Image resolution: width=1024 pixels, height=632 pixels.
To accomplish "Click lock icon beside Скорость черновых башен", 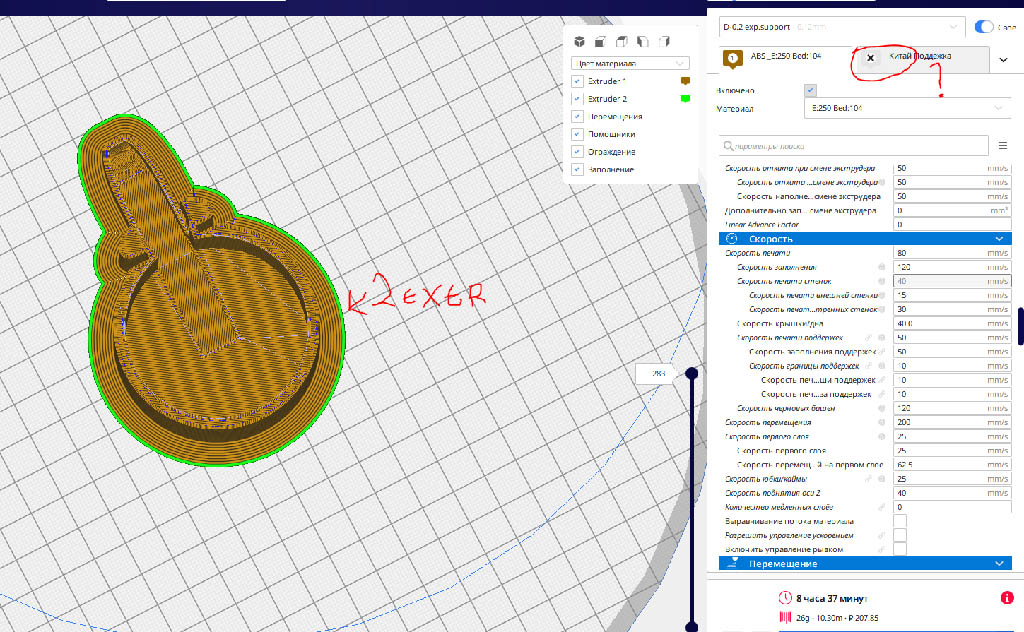I will (882, 408).
